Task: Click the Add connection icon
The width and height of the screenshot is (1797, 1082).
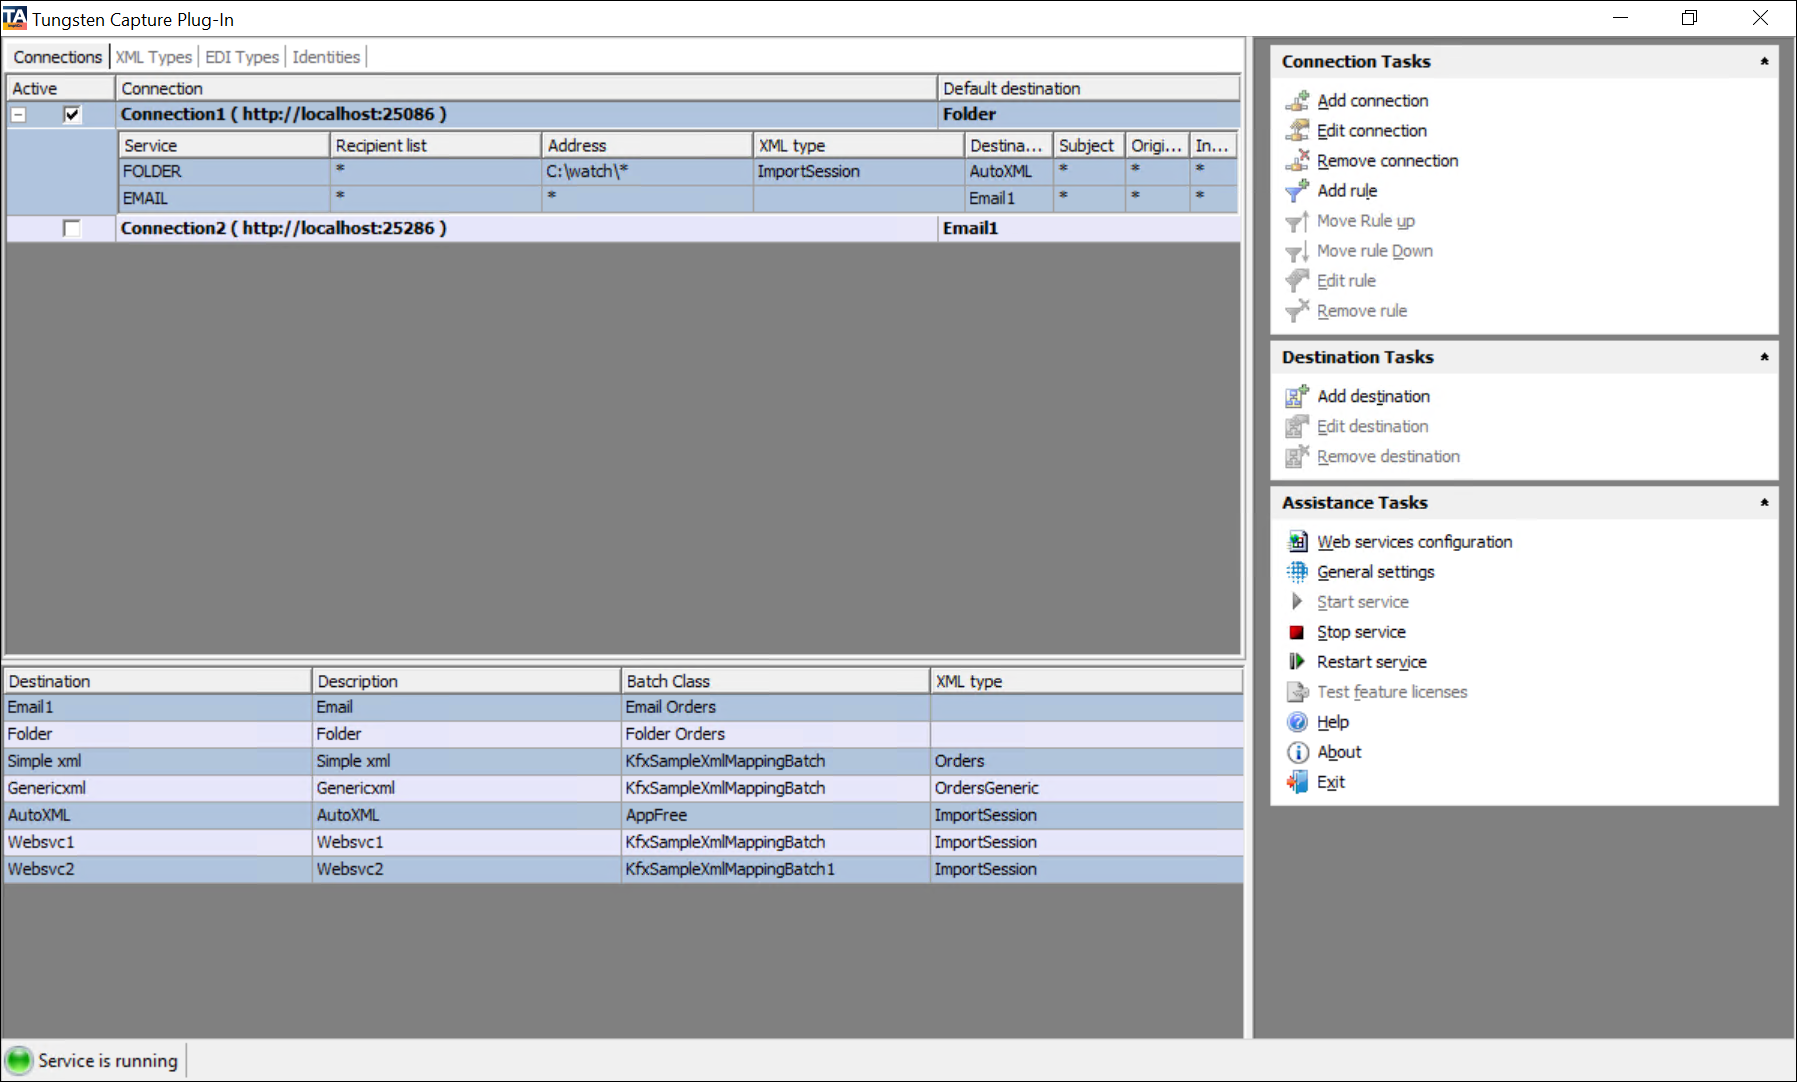Action: point(1297,101)
